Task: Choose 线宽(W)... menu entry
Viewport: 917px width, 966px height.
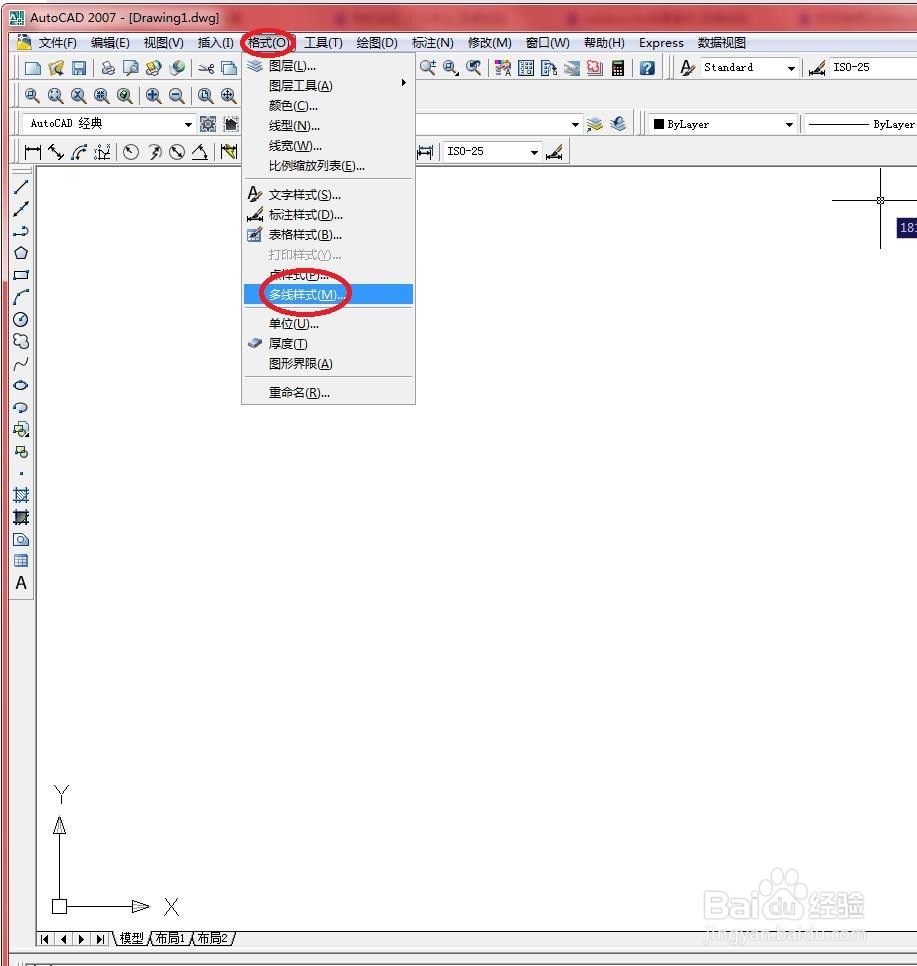Action: [x=328, y=146]
